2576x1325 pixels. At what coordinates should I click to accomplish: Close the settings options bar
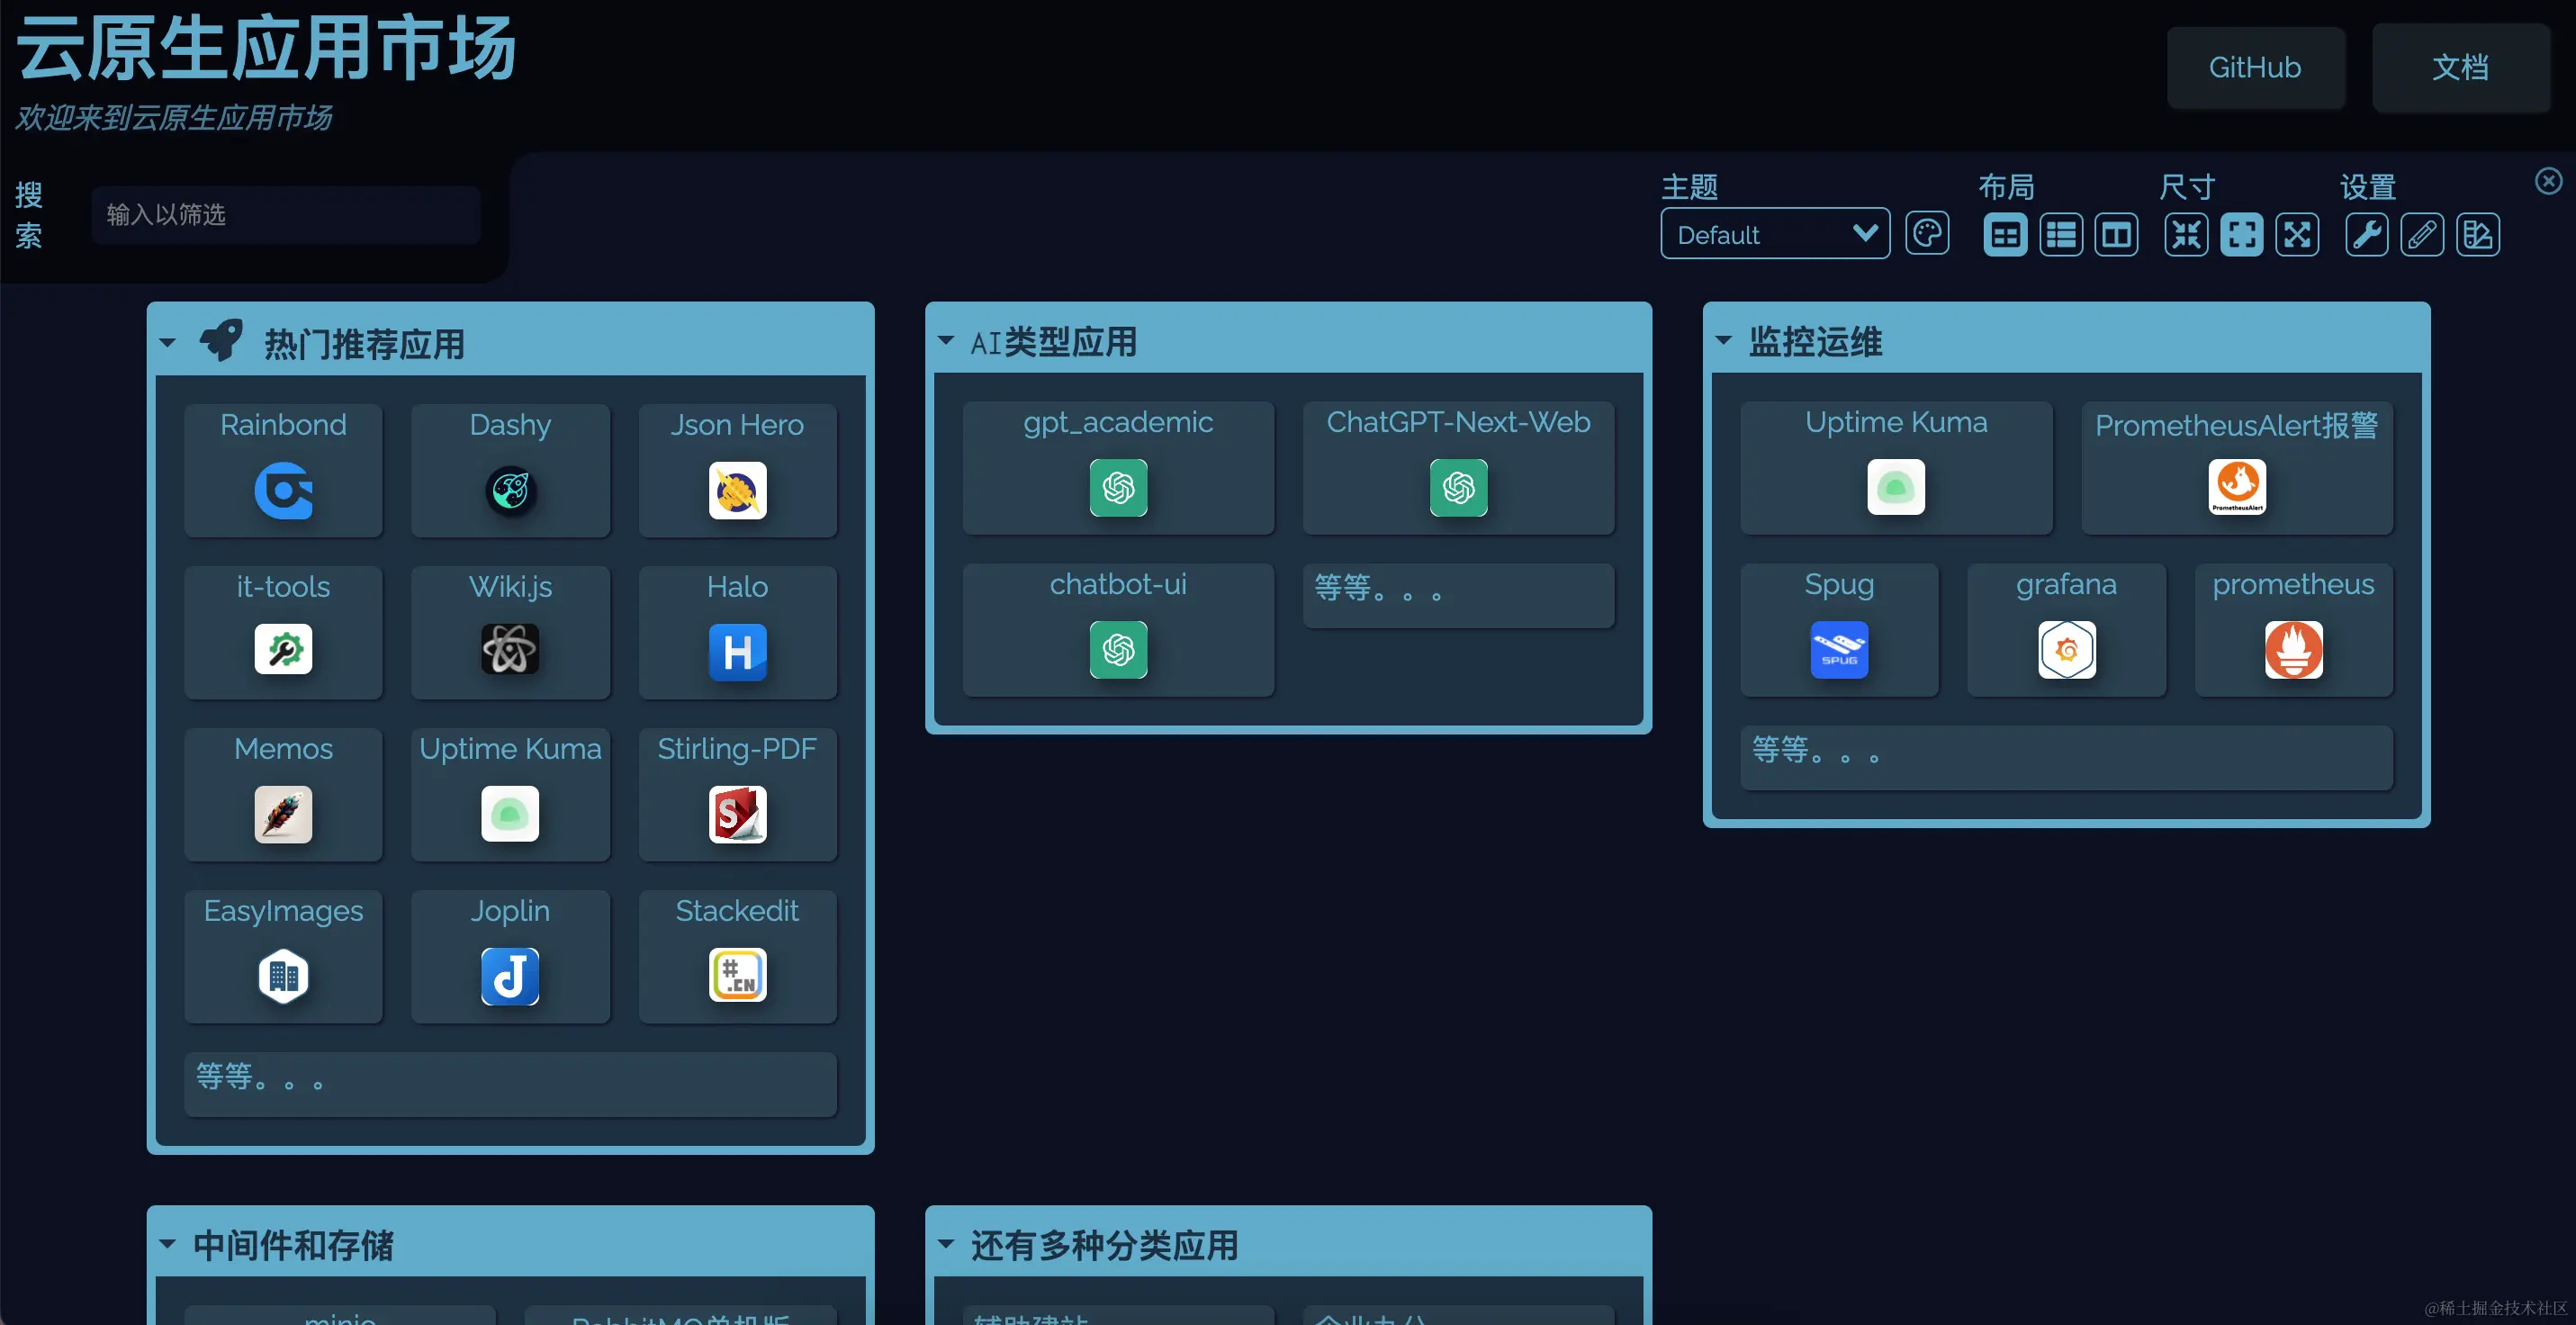tap(2549, 181)
